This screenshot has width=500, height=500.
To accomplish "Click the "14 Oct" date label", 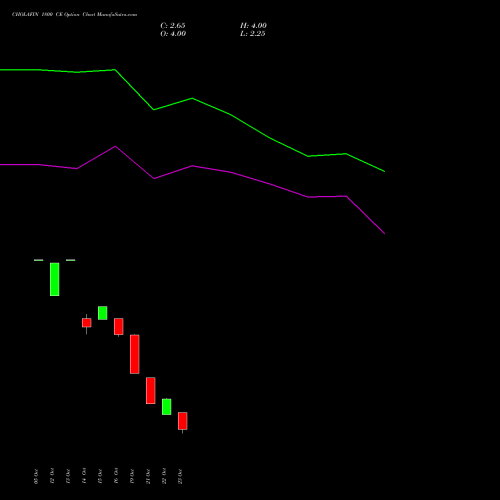I will point(84,476).
